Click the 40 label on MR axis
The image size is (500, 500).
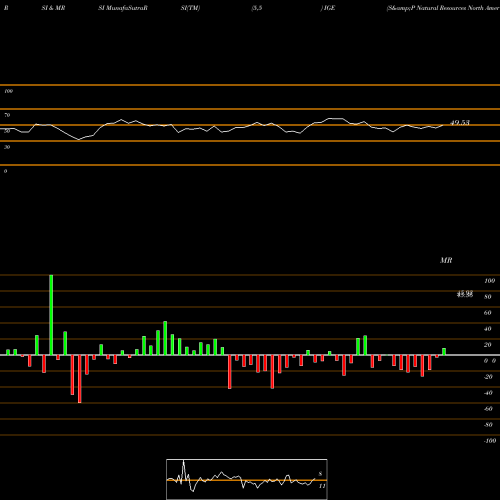(x=488, y=329)
